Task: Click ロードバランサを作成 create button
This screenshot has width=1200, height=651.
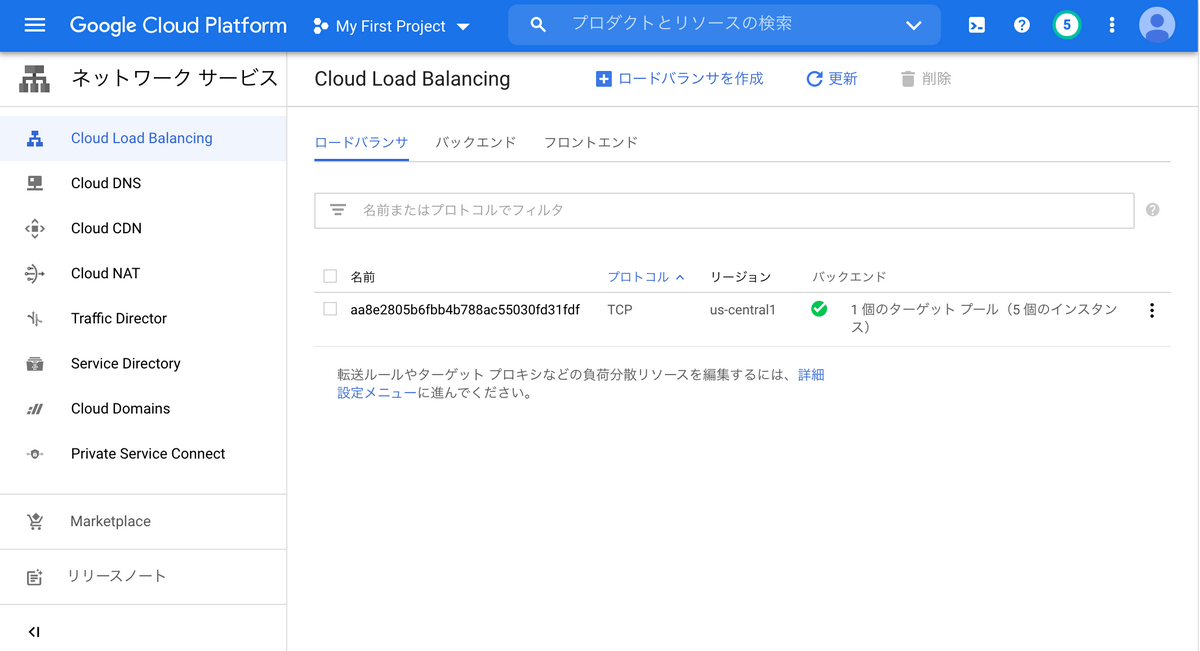Action: (x=680, y=79)
